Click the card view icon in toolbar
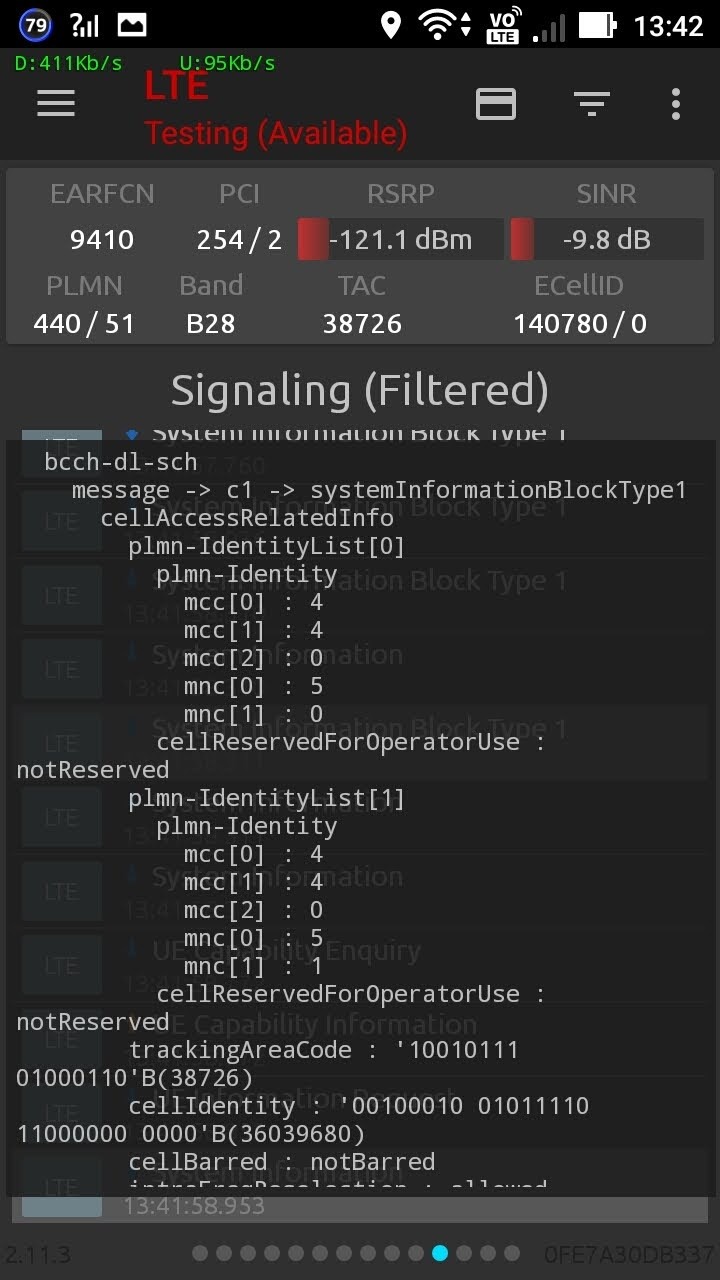This screenshot has height=1280, width=720. [496, 104]
